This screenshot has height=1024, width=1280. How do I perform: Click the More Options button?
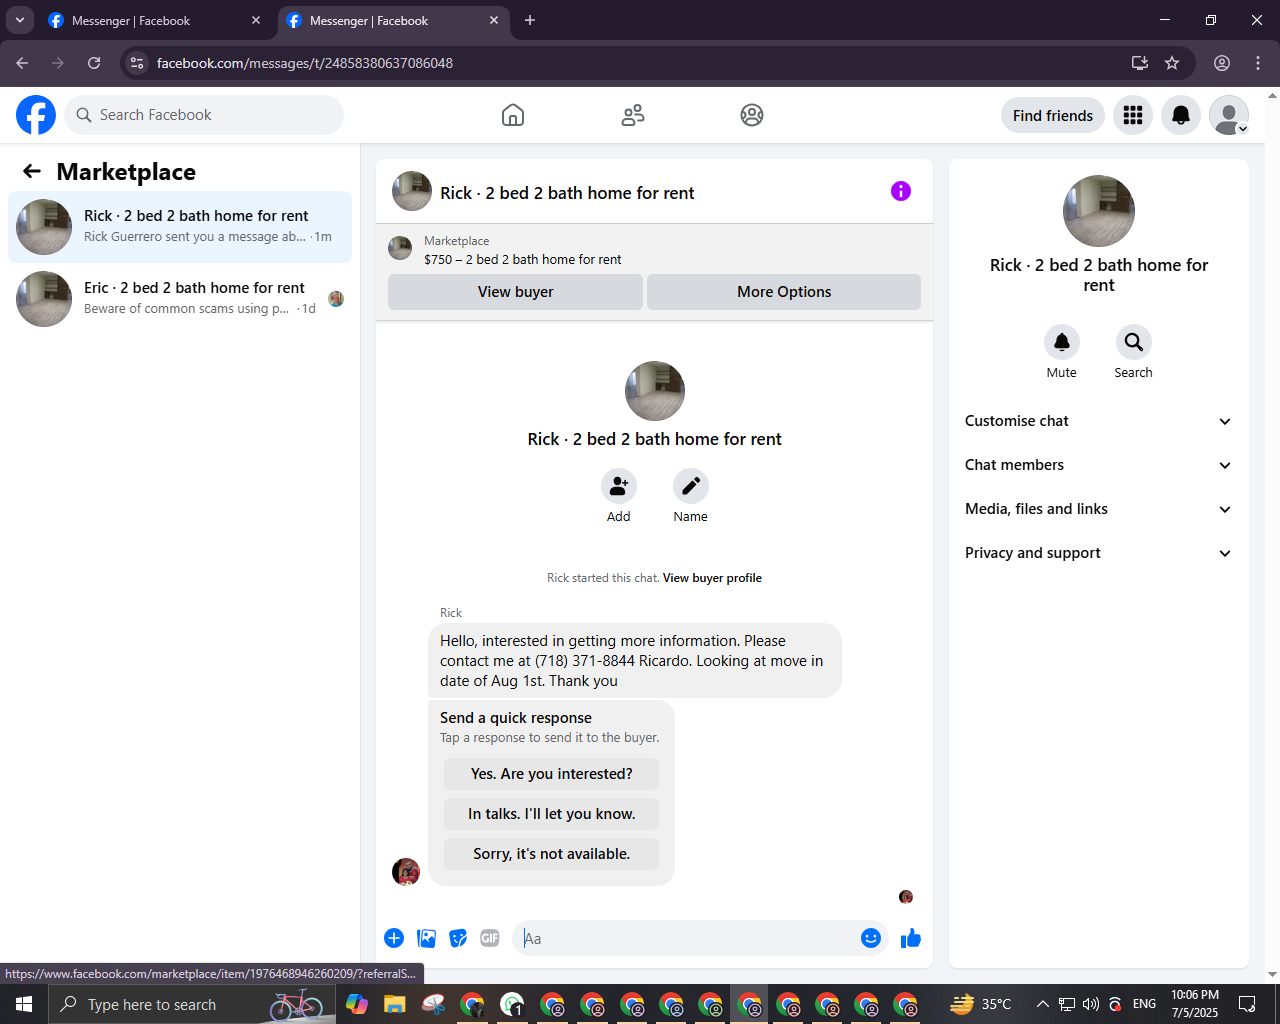pyautogui.click(x=784, y=292)
